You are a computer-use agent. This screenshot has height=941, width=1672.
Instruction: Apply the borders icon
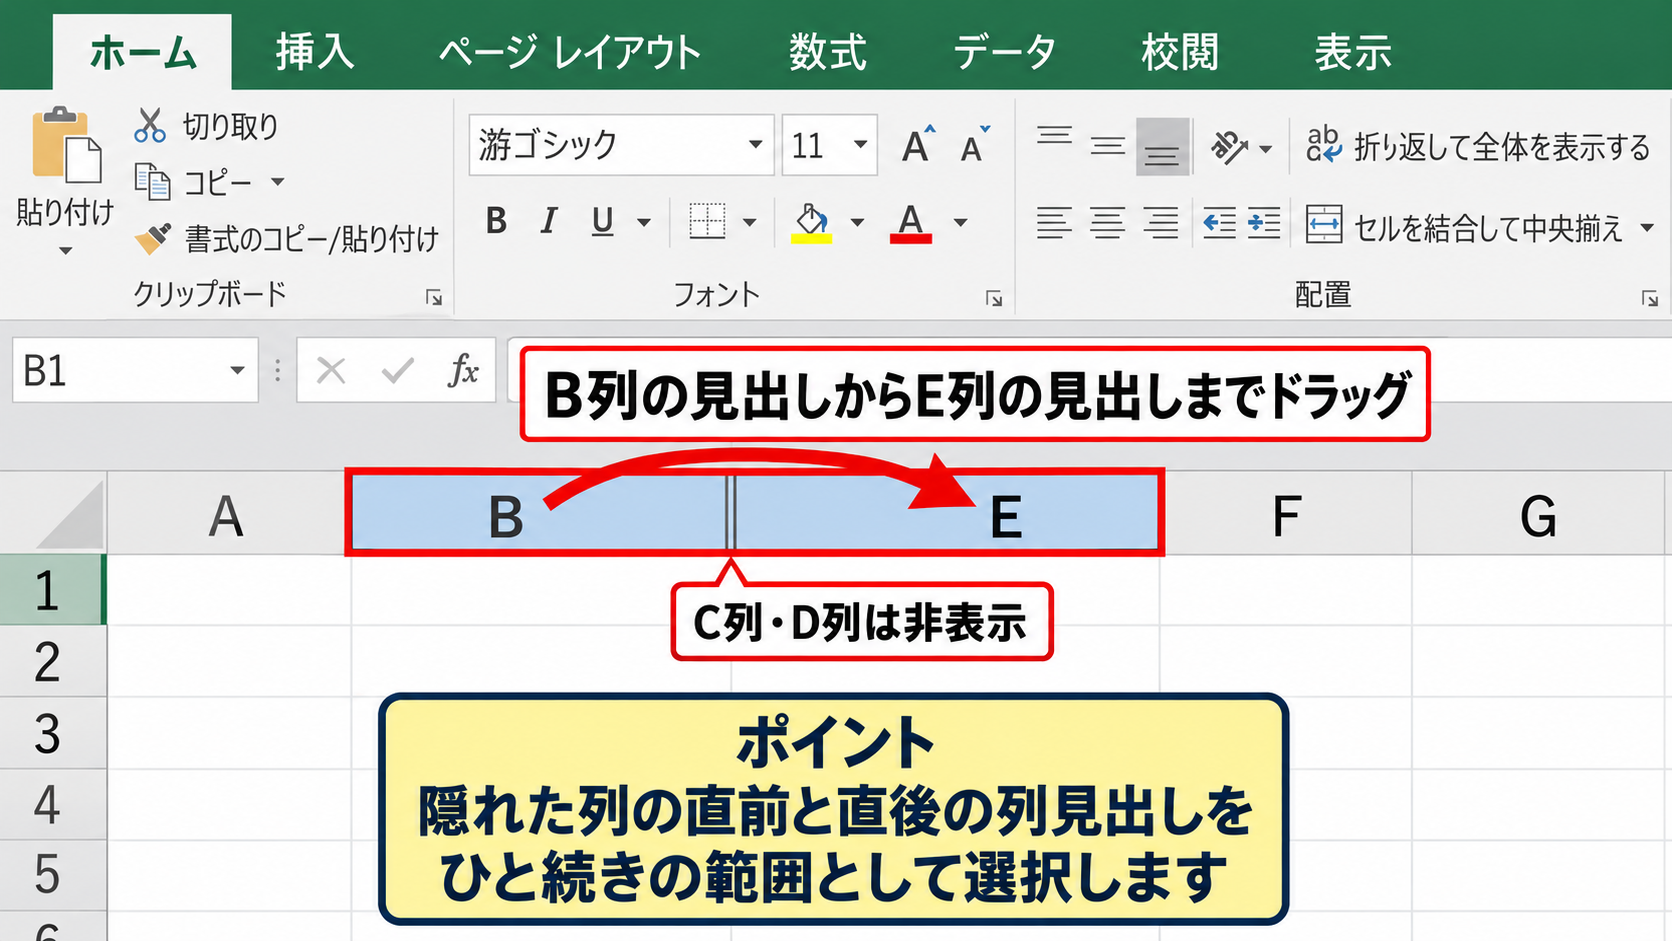[707, 221]
